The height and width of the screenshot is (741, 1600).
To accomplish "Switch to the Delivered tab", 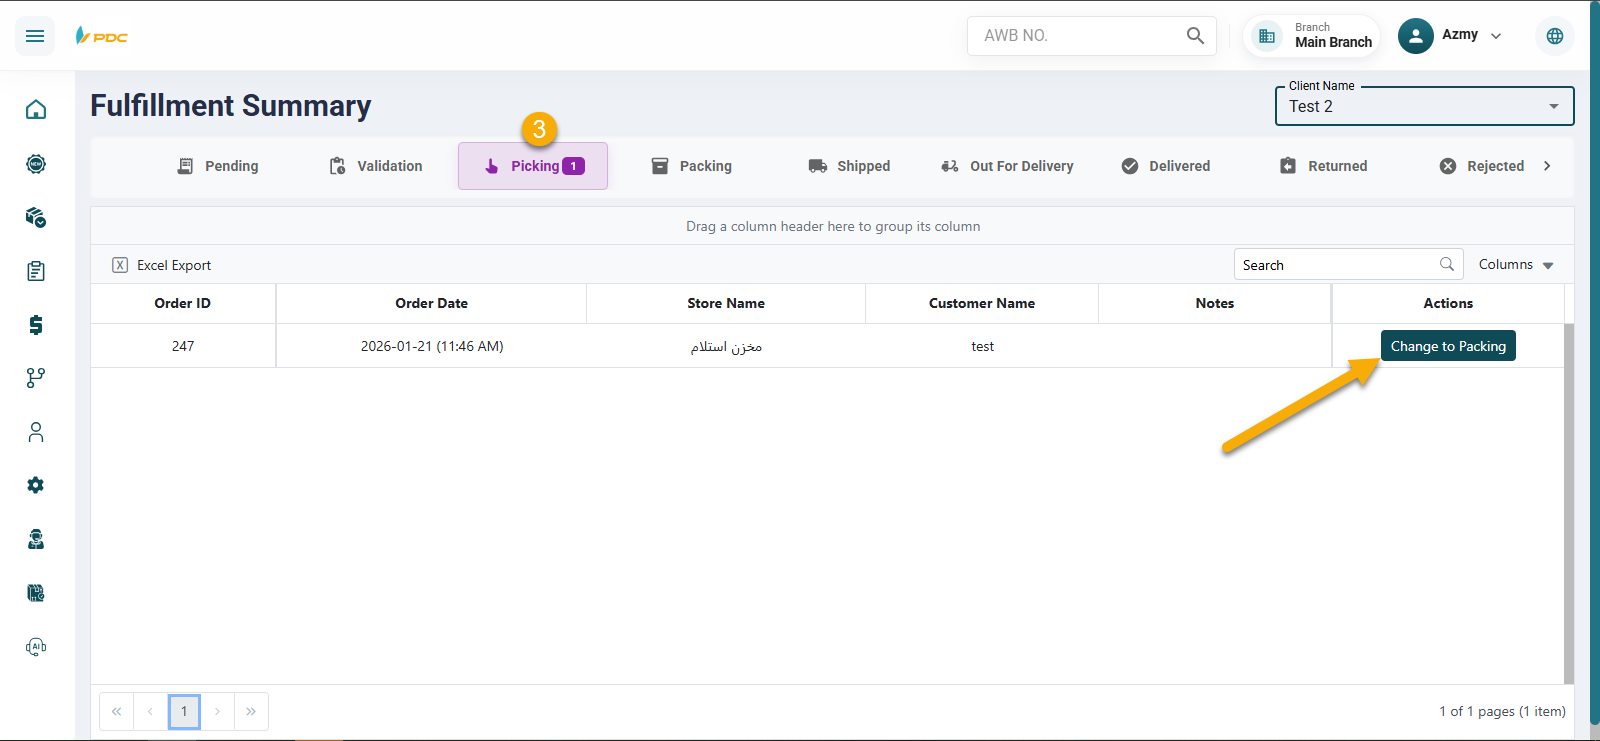I will click(x=1166, y=166).
